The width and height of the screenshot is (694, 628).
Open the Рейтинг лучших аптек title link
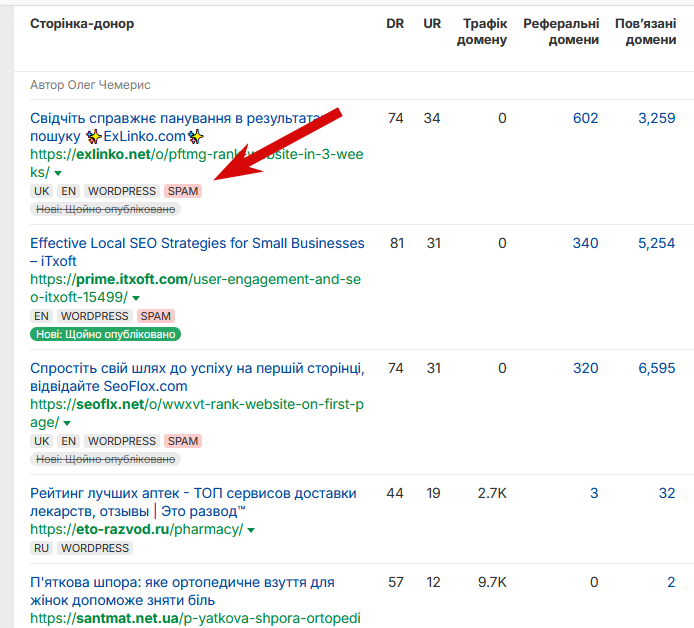[193, 502]
